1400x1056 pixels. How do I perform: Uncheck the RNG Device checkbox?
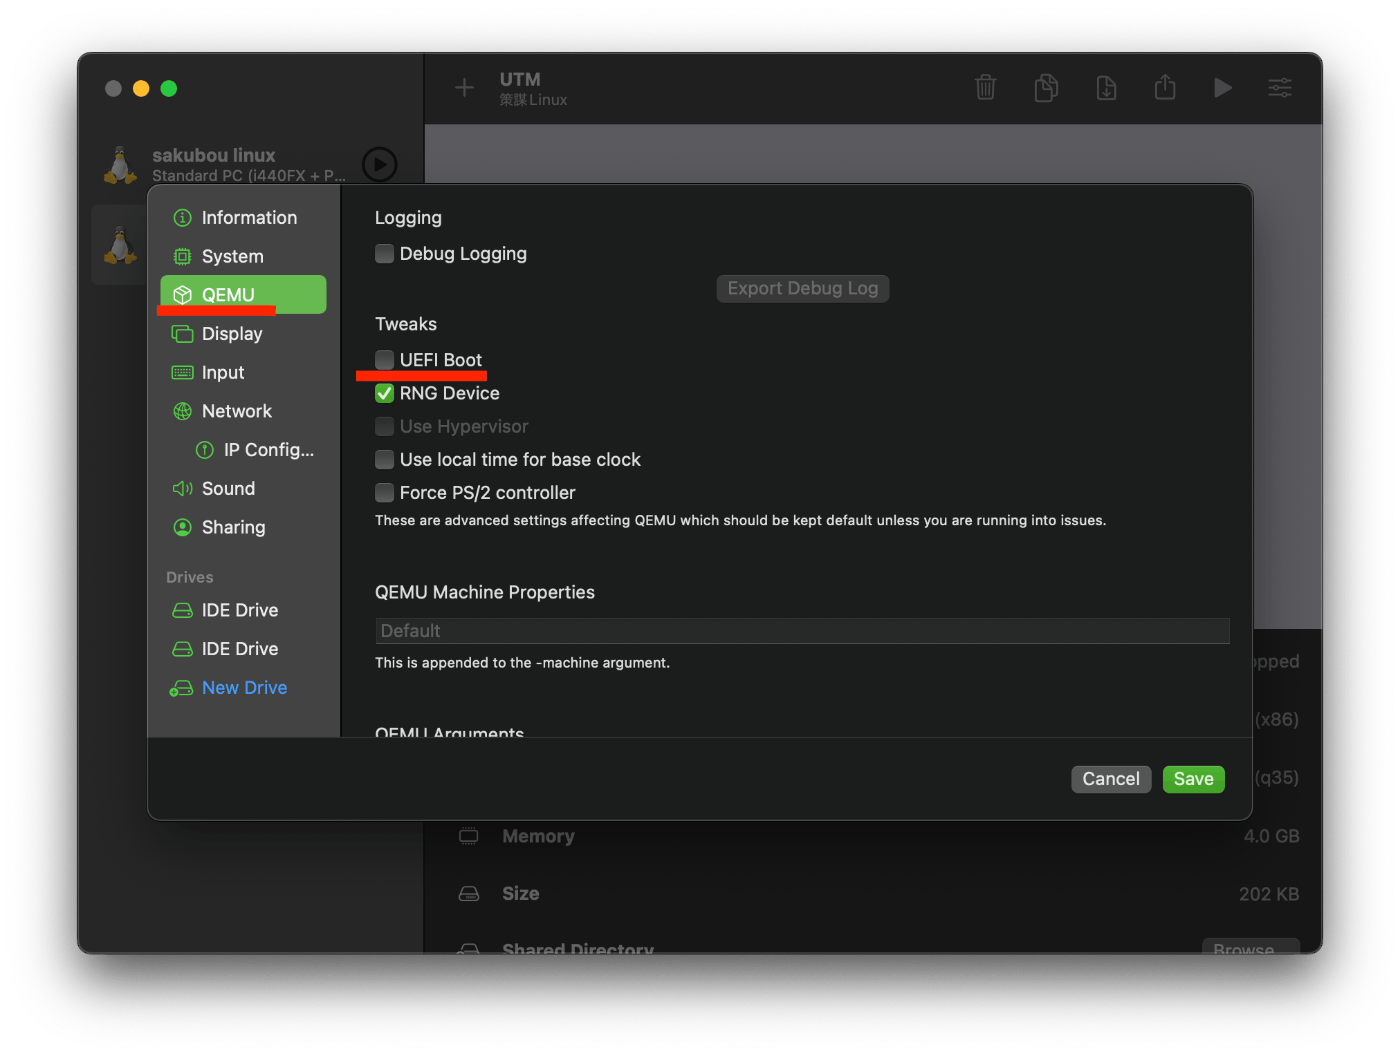384,393
